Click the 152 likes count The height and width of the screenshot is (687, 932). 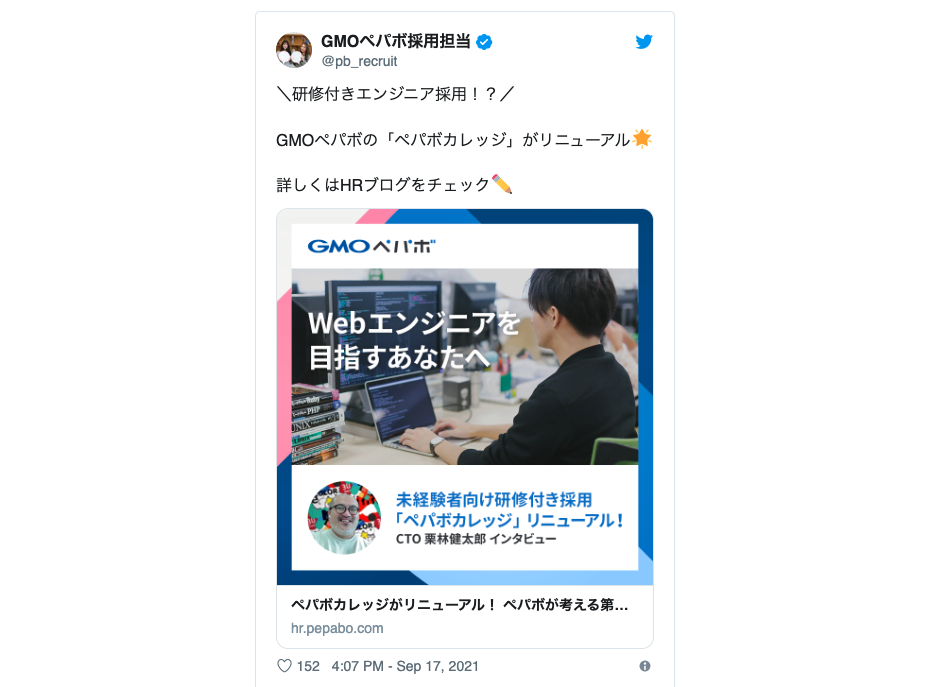tap(308, 666)
